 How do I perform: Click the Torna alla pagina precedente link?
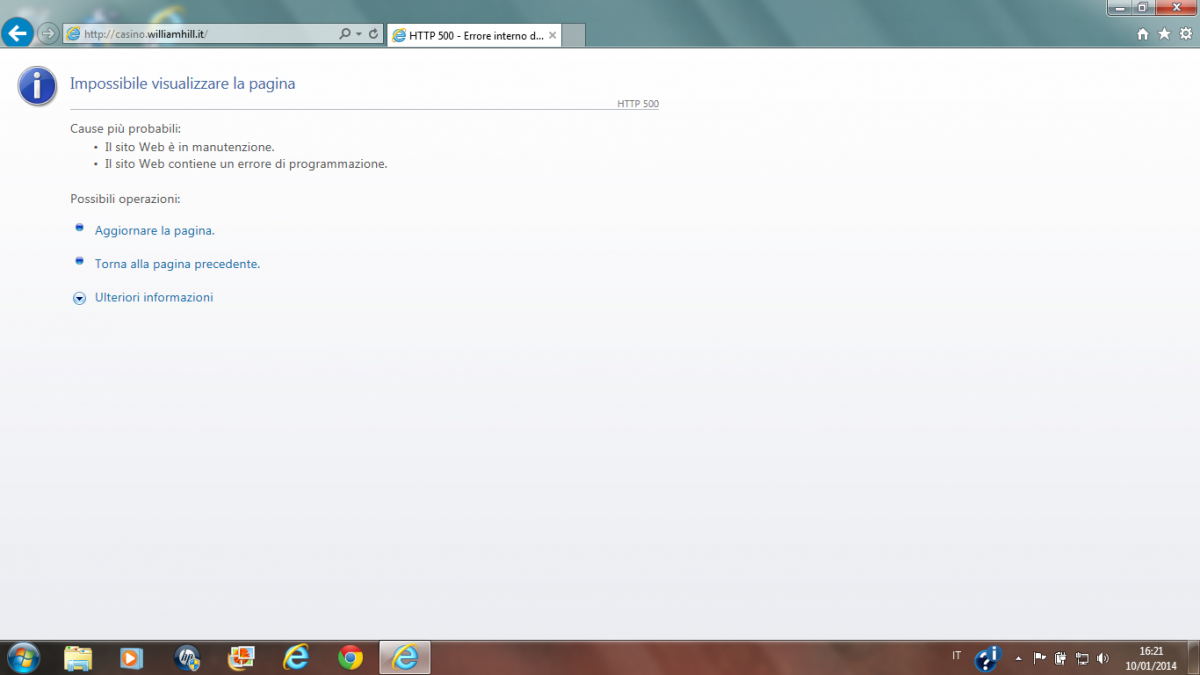pos(177,264)
